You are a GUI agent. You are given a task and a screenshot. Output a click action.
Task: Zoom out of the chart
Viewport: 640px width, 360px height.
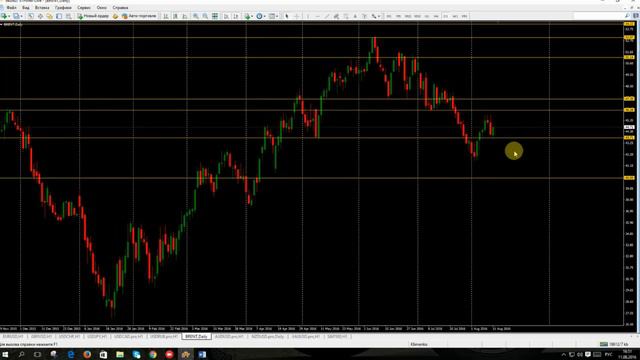[205, 16]
